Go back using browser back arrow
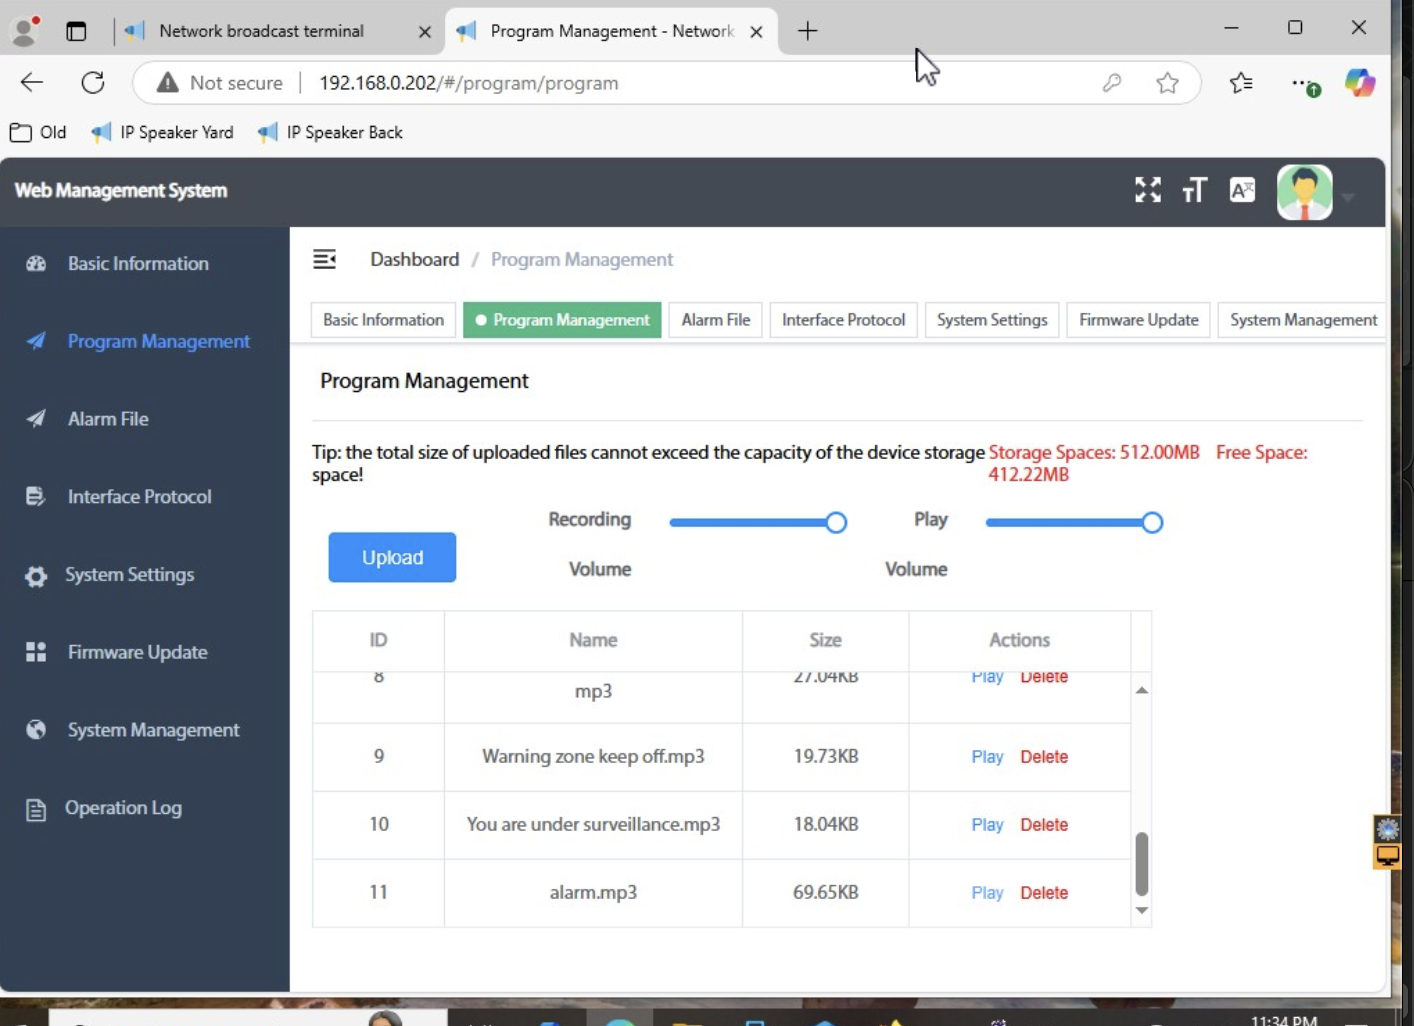Image resolution: width=1414 pixels, height=1026 pixels. [32, 83]
